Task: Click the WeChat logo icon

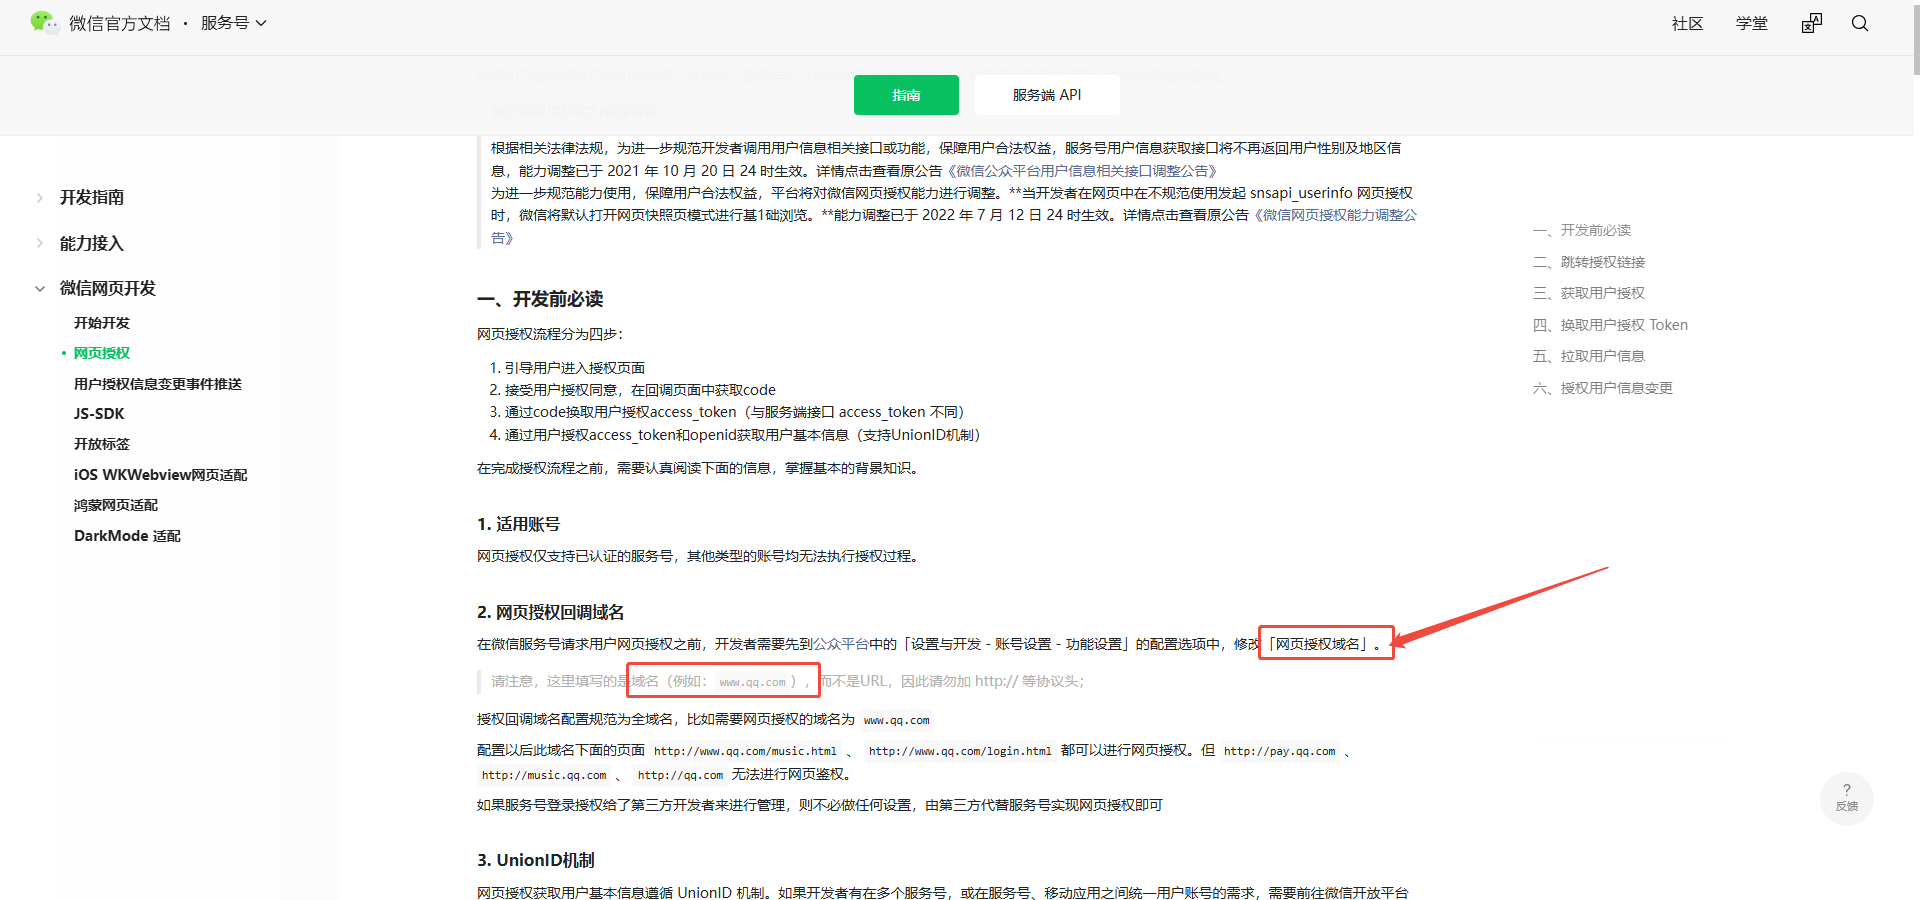Action: [44, 22]
